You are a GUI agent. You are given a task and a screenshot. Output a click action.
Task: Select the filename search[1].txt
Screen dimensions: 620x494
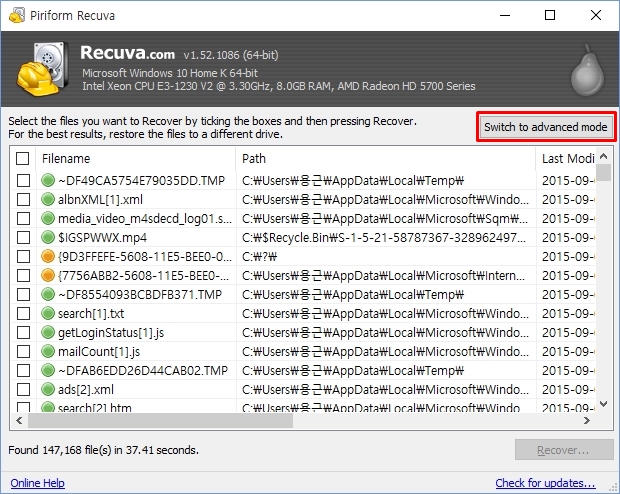[x=91, y=313]
